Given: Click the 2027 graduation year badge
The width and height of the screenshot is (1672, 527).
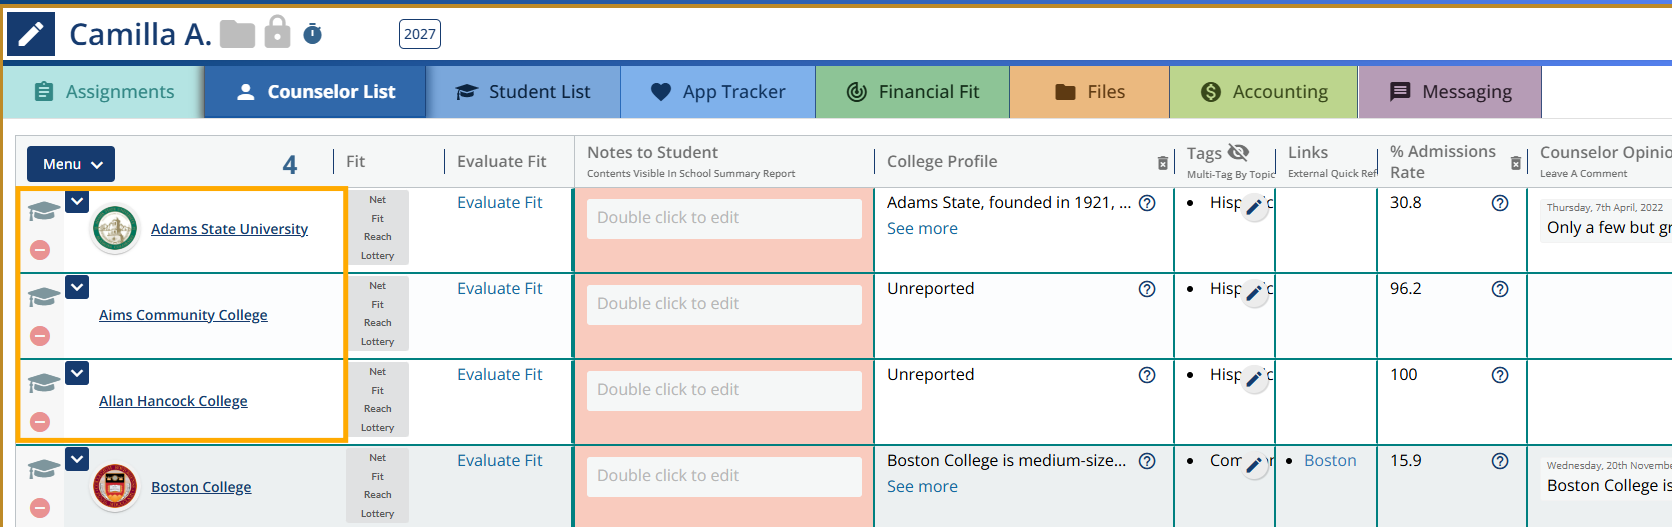Looking at the screenshot, I should pos(420,34).
